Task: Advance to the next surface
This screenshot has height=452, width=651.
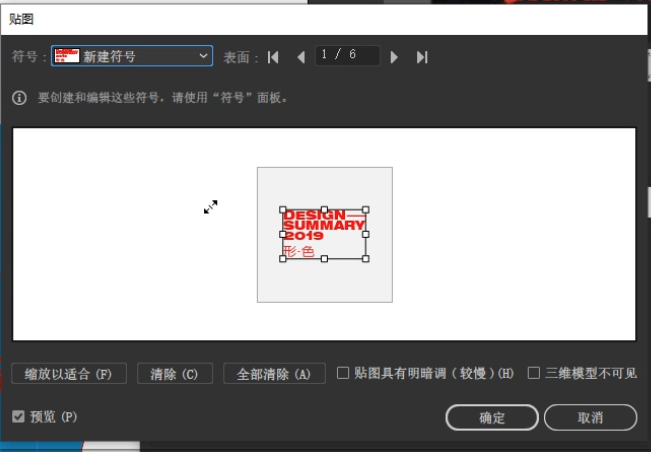Action: (x=394, y=57)
